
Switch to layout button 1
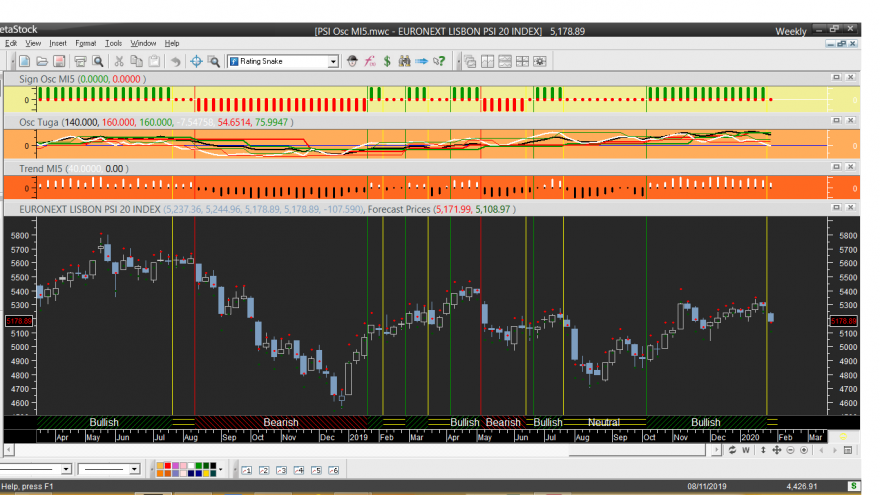[246, 470]
